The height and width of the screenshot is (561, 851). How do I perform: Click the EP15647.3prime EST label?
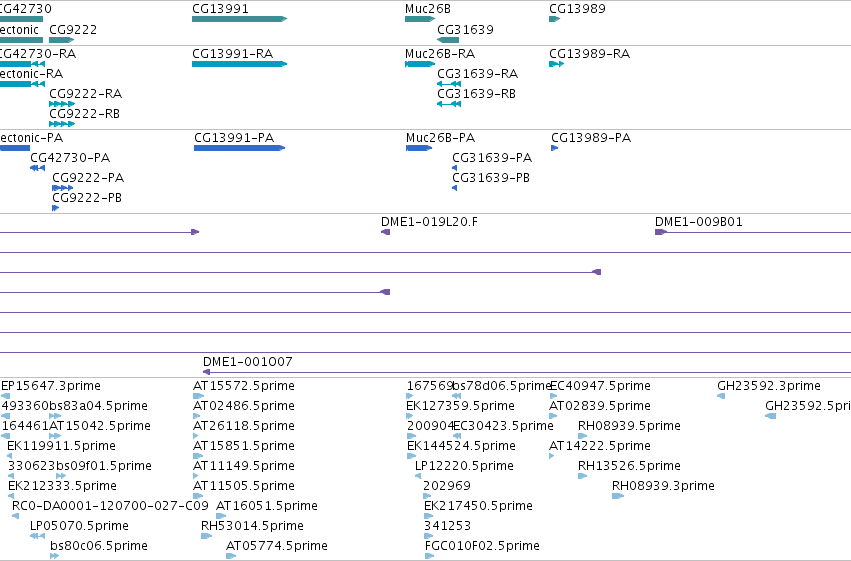(x=51, y=386)
